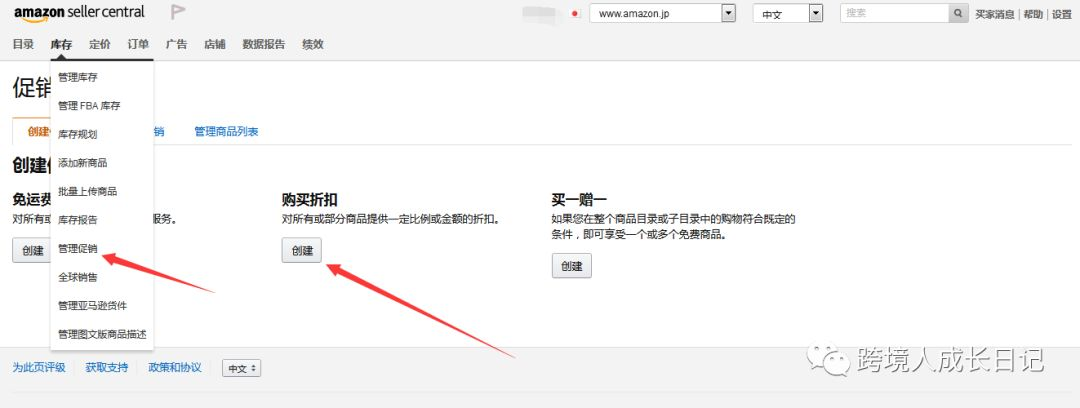Open the 绩效 menu

click(313, 44)
